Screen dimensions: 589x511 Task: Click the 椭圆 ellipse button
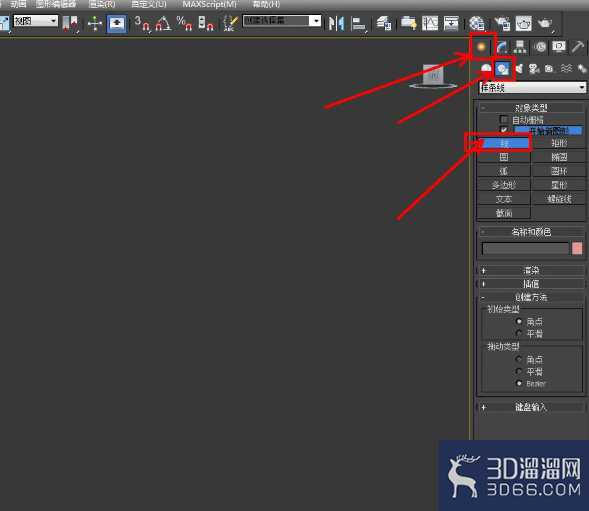point(559,157)
